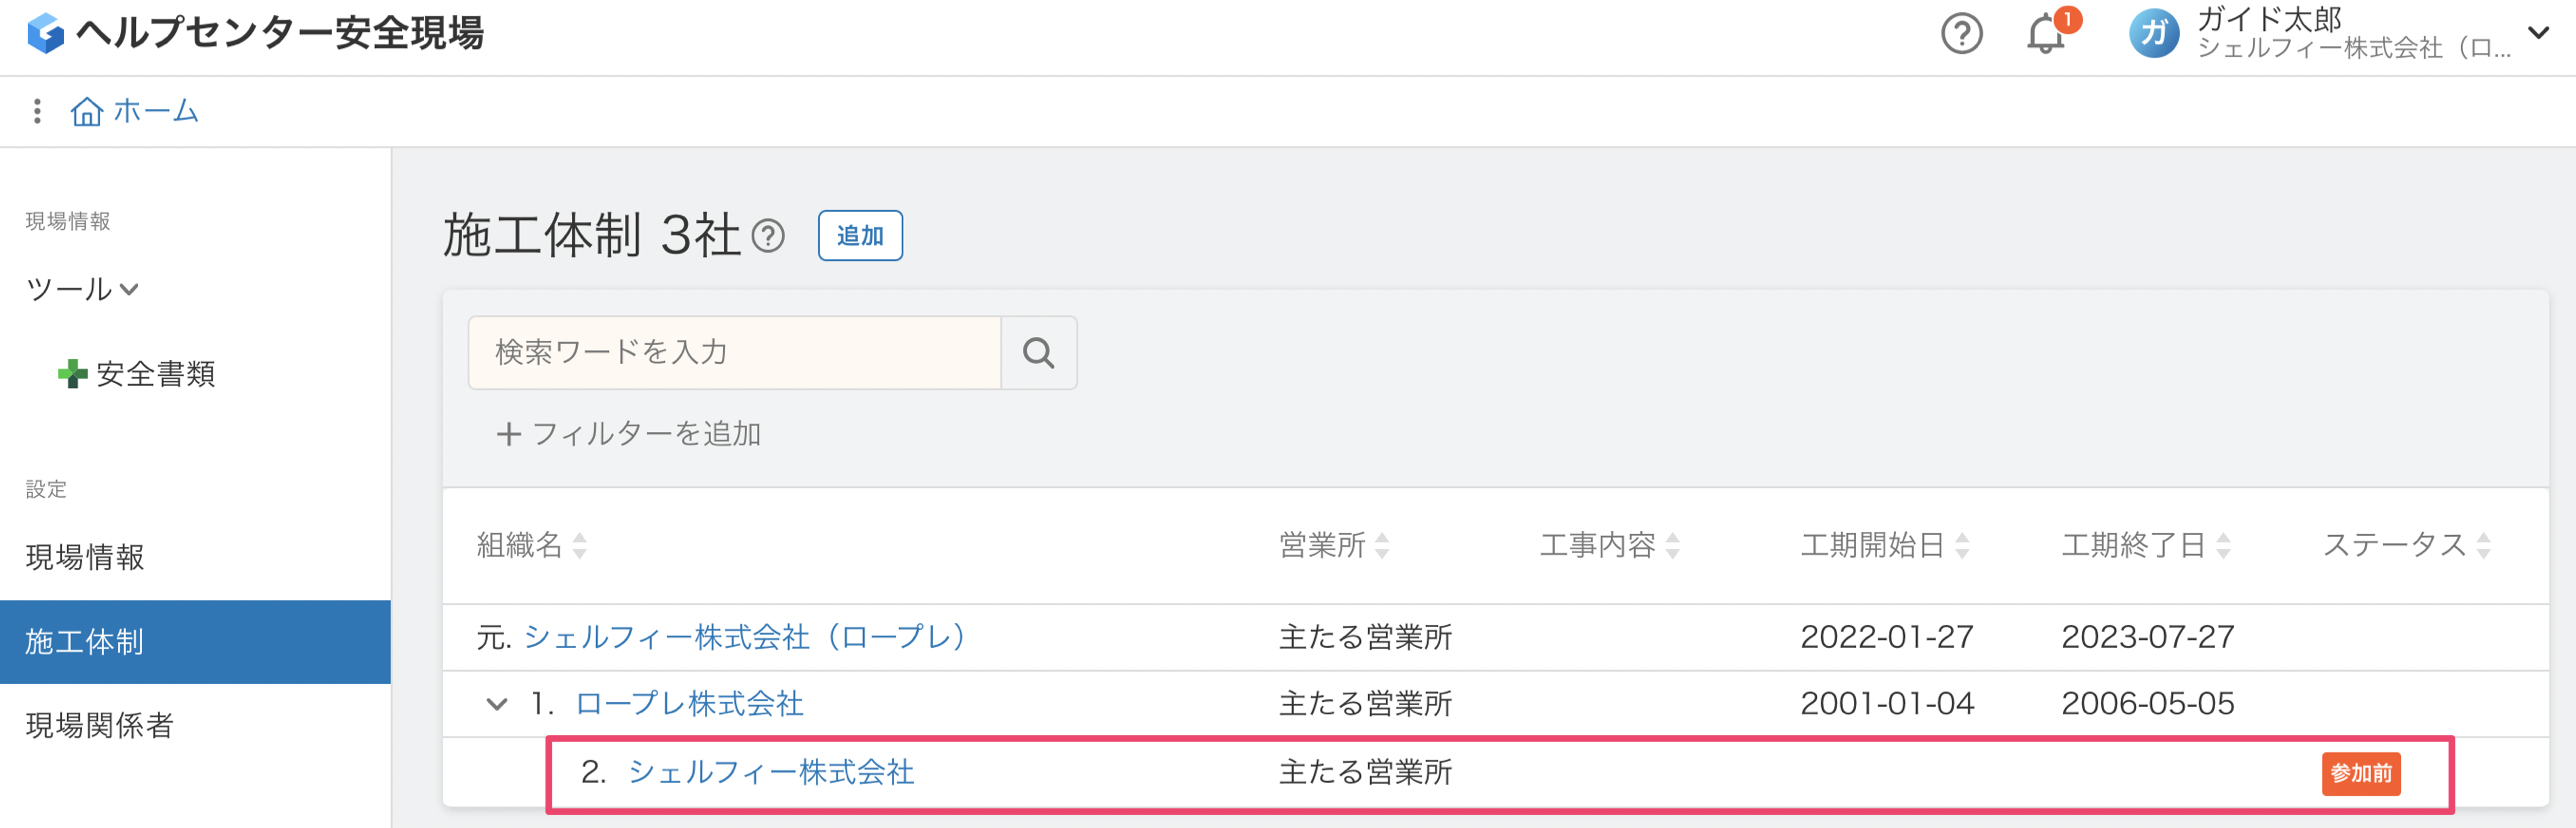2576x828 pixels.
Task: Open help from the header question mark icon
Action: pos(1961,34)
